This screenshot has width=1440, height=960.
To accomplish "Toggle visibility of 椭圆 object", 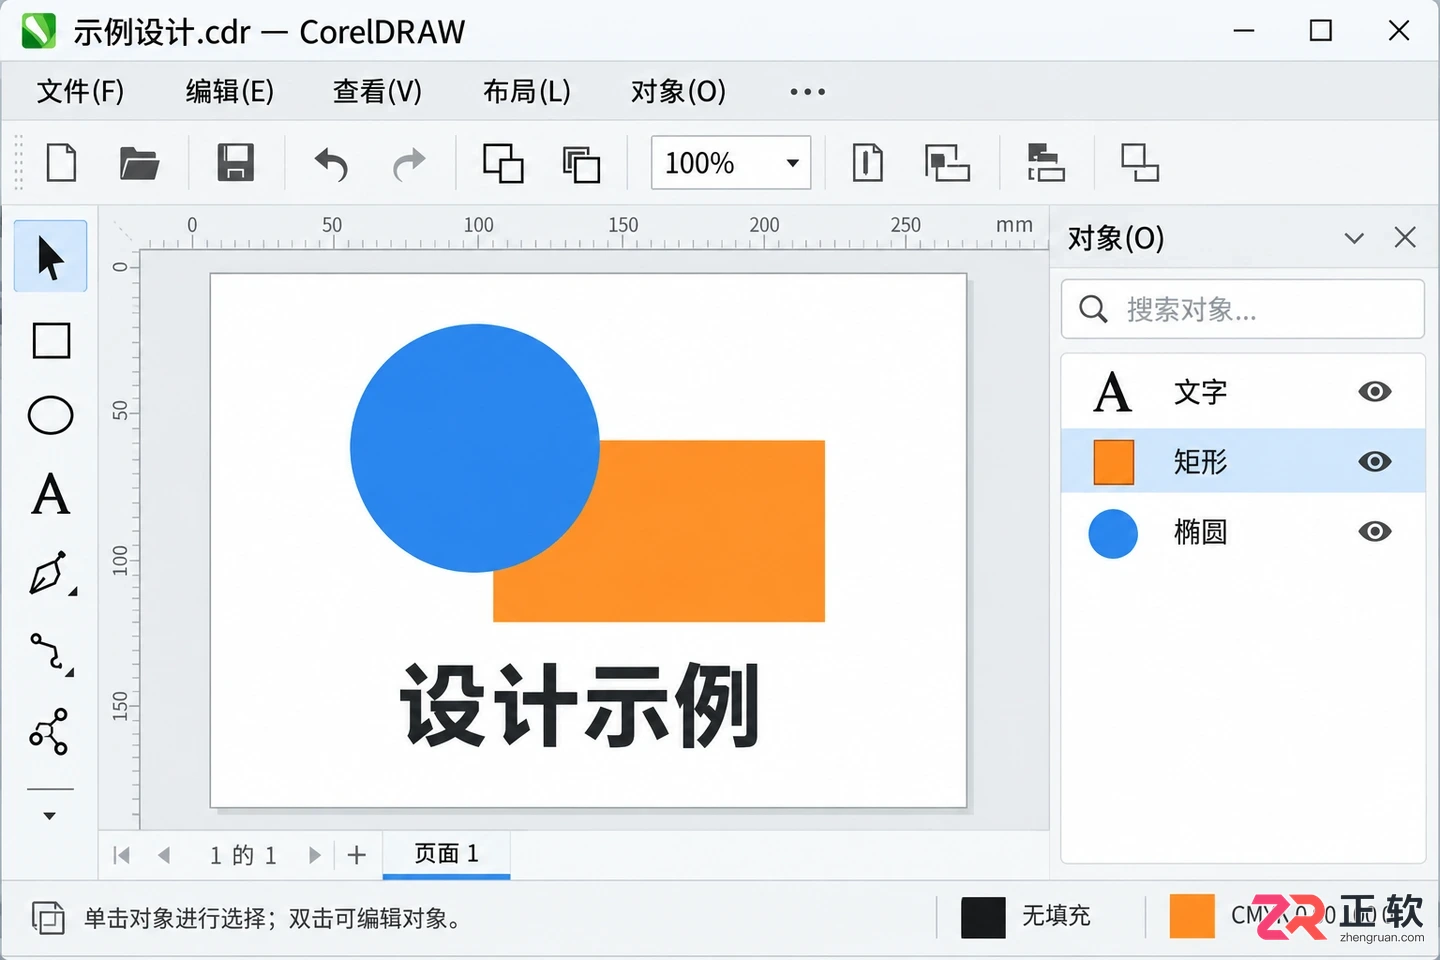I will tap(1375, 531).
